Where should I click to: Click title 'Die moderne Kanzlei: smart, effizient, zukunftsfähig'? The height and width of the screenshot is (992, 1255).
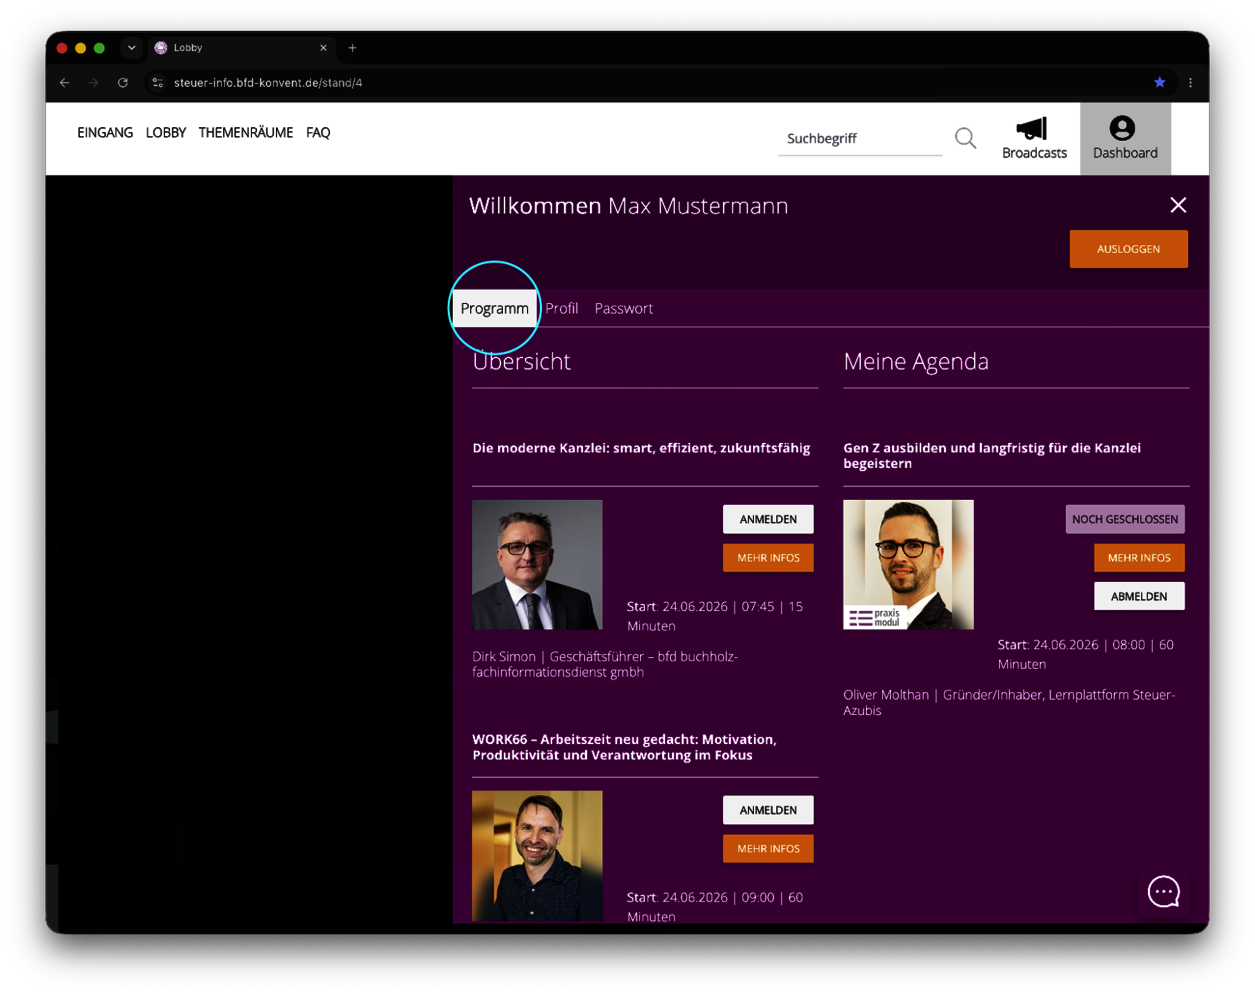pos(641,448)
